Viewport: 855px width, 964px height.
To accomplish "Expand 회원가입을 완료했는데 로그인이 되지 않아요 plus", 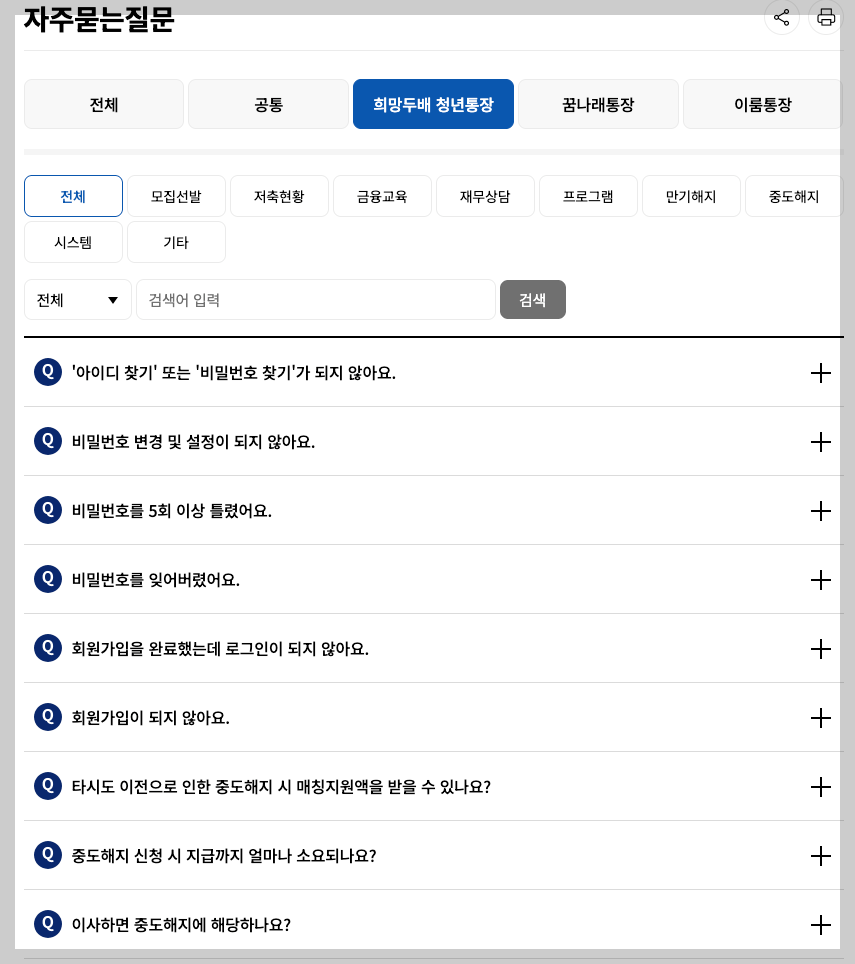I will pos(821,649).
